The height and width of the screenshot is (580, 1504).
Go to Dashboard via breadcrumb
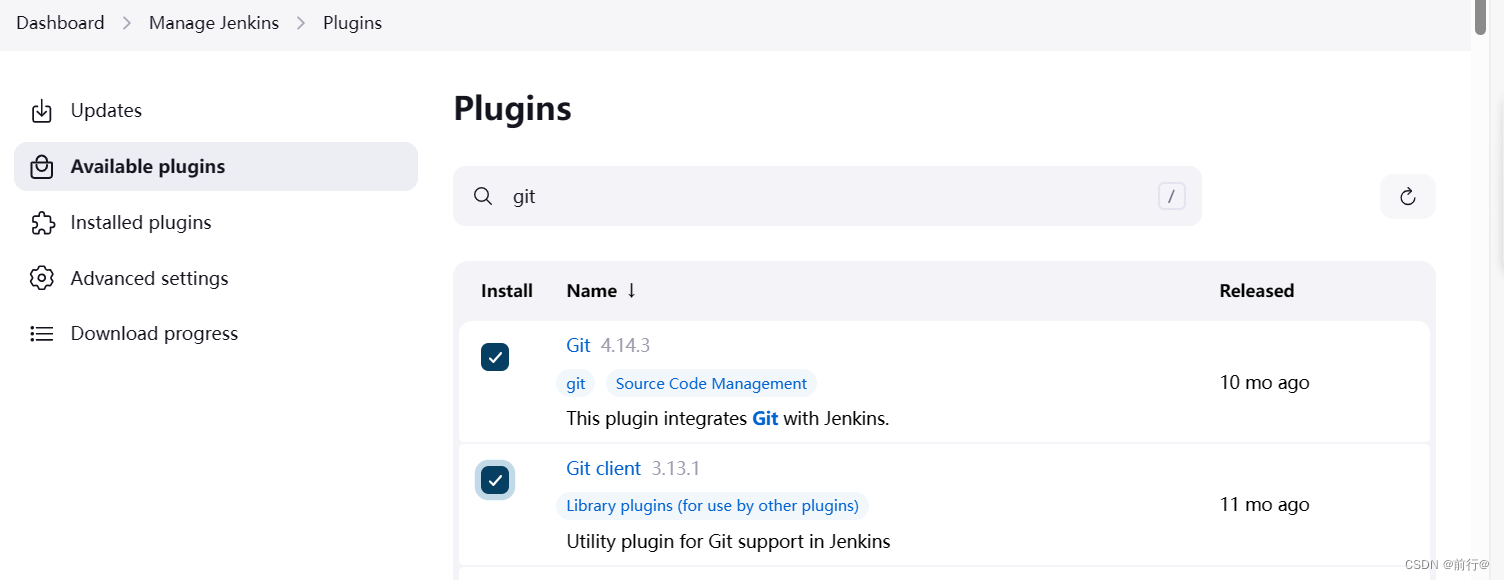tap(60, 23)
